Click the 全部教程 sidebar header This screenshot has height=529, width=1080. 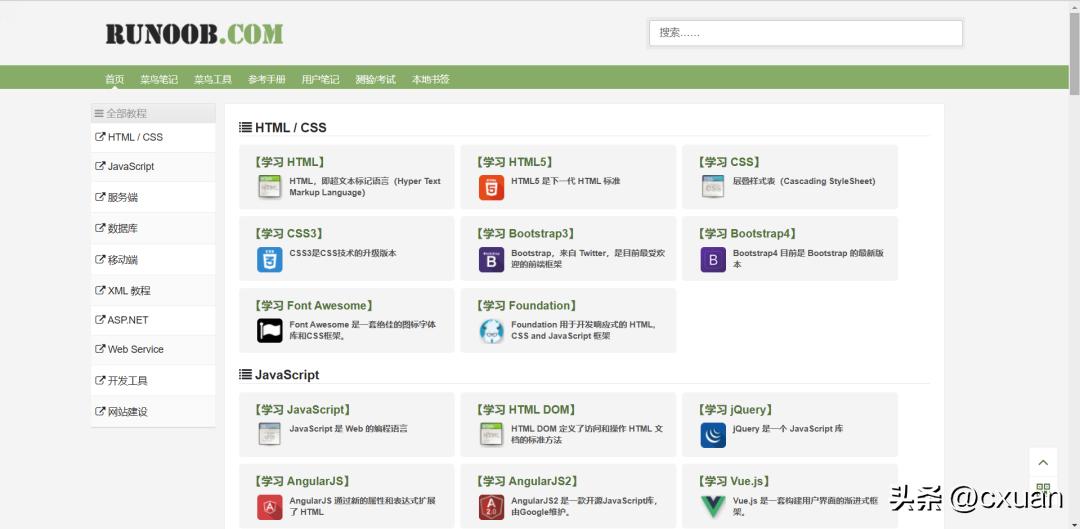[x=153, y=114]
